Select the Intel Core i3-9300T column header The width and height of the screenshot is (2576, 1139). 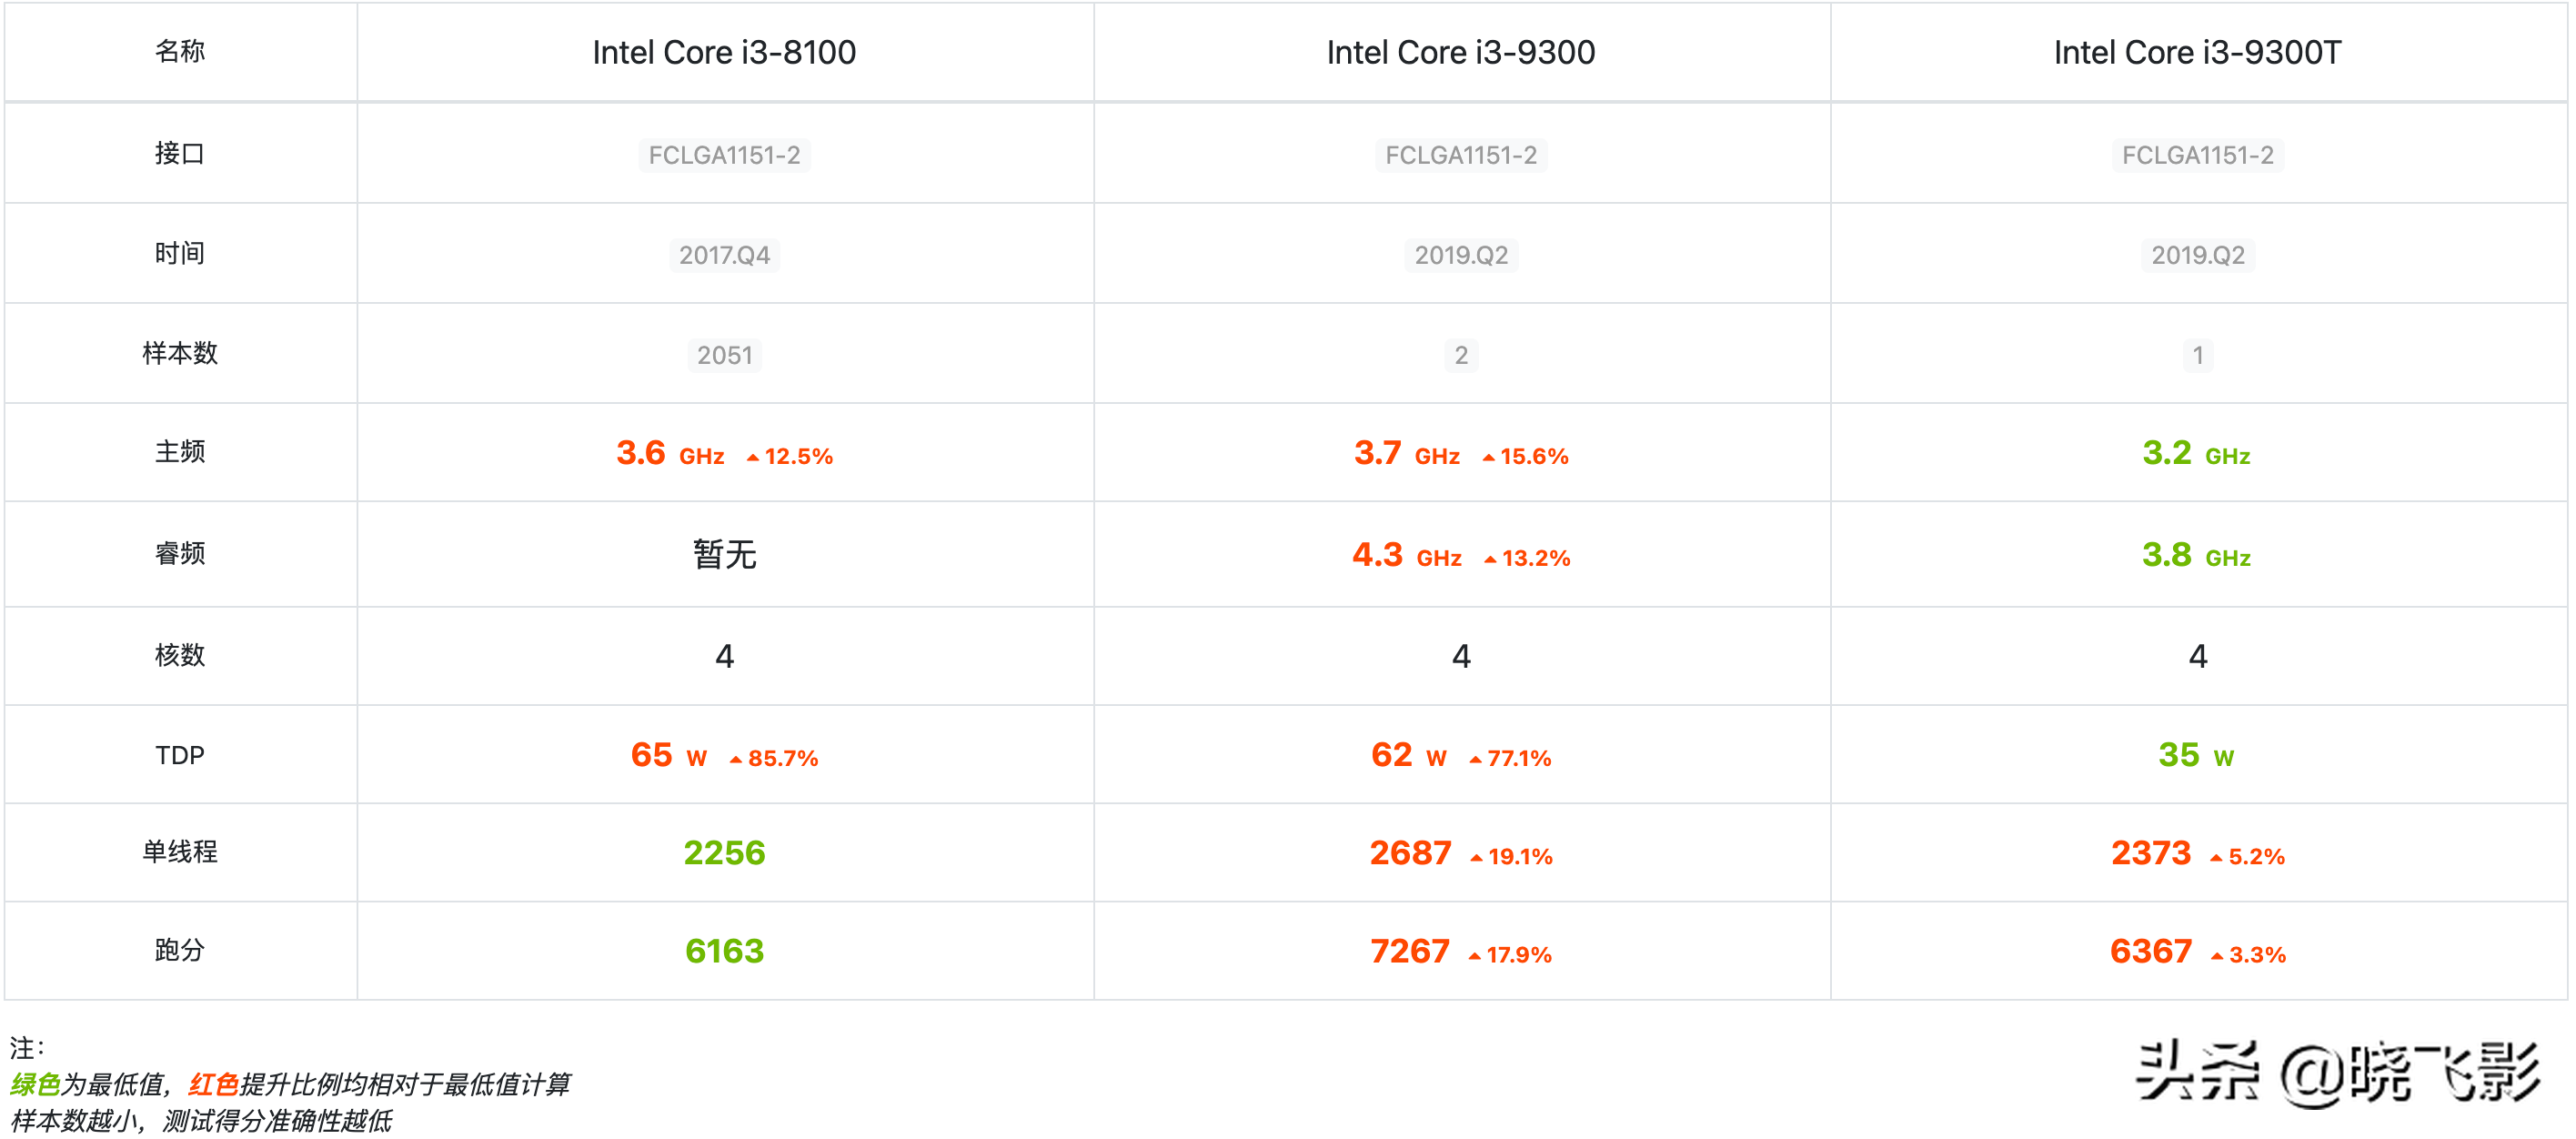pos(2197,52)
